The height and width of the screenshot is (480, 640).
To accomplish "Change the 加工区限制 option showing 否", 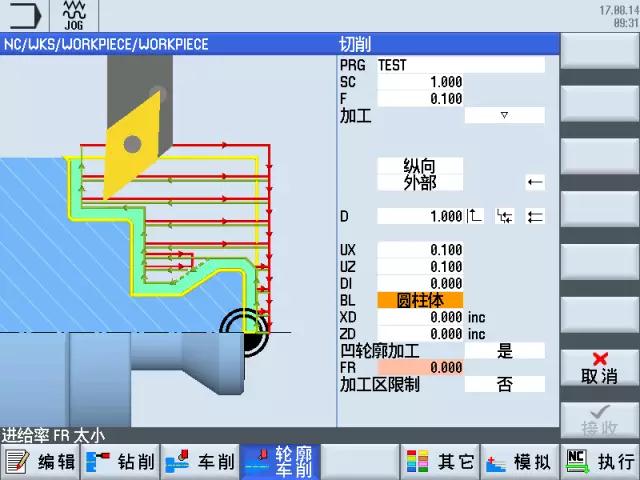I will 504,384.
